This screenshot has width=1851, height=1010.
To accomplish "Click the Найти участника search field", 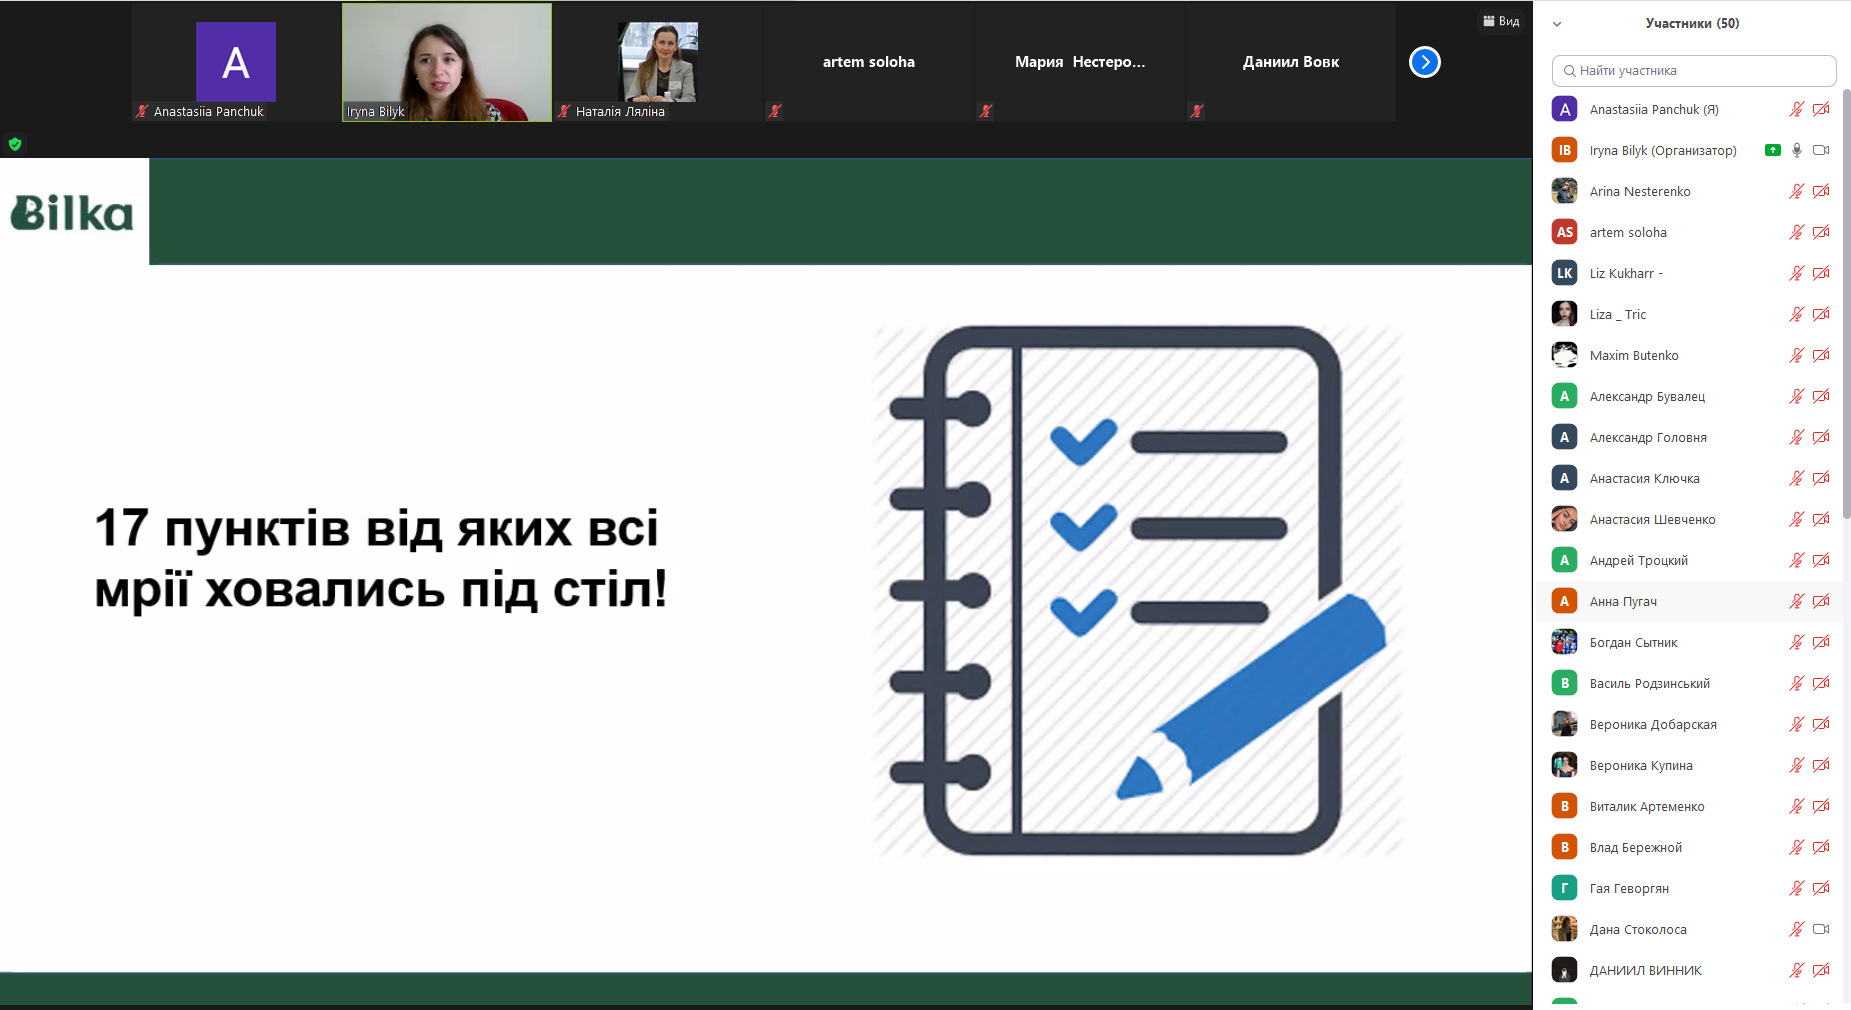I will (x=1694, y=71).
